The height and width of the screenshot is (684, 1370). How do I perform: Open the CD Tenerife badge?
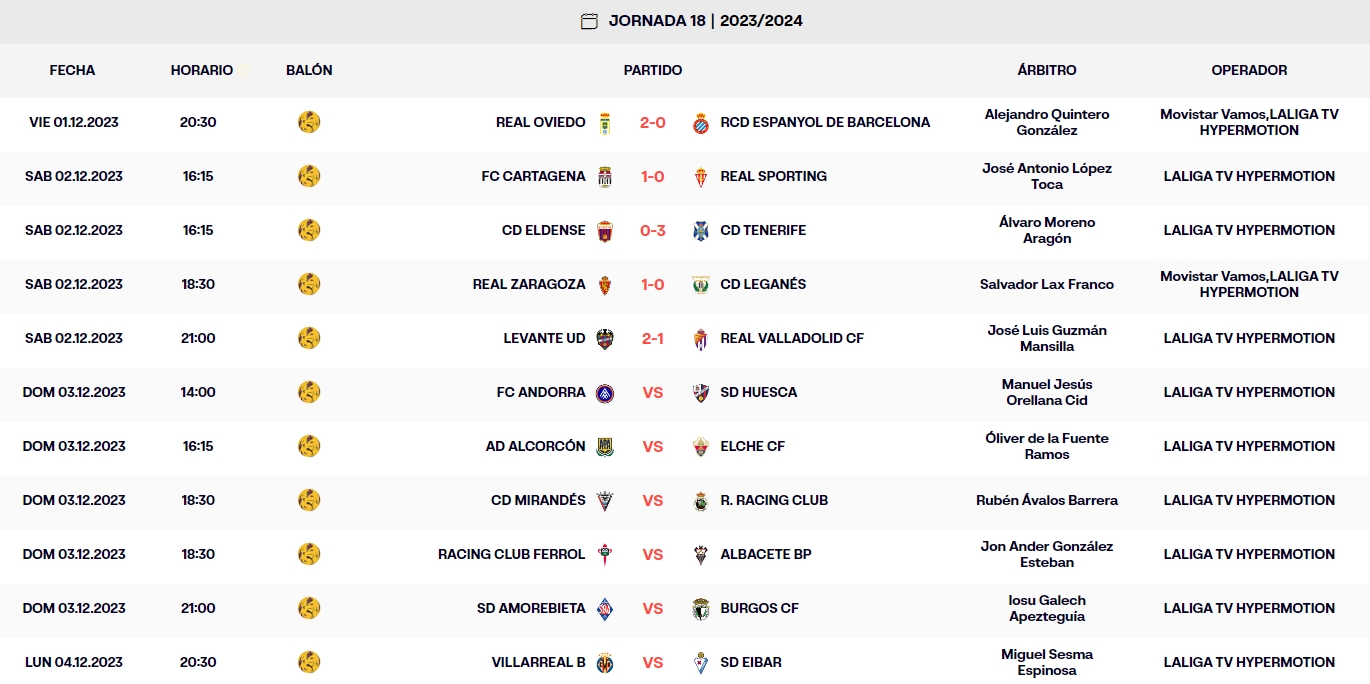698,230
